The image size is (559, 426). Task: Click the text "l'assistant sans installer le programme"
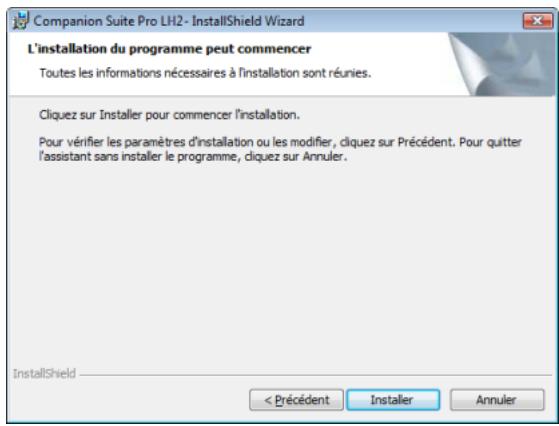point(138,156)
